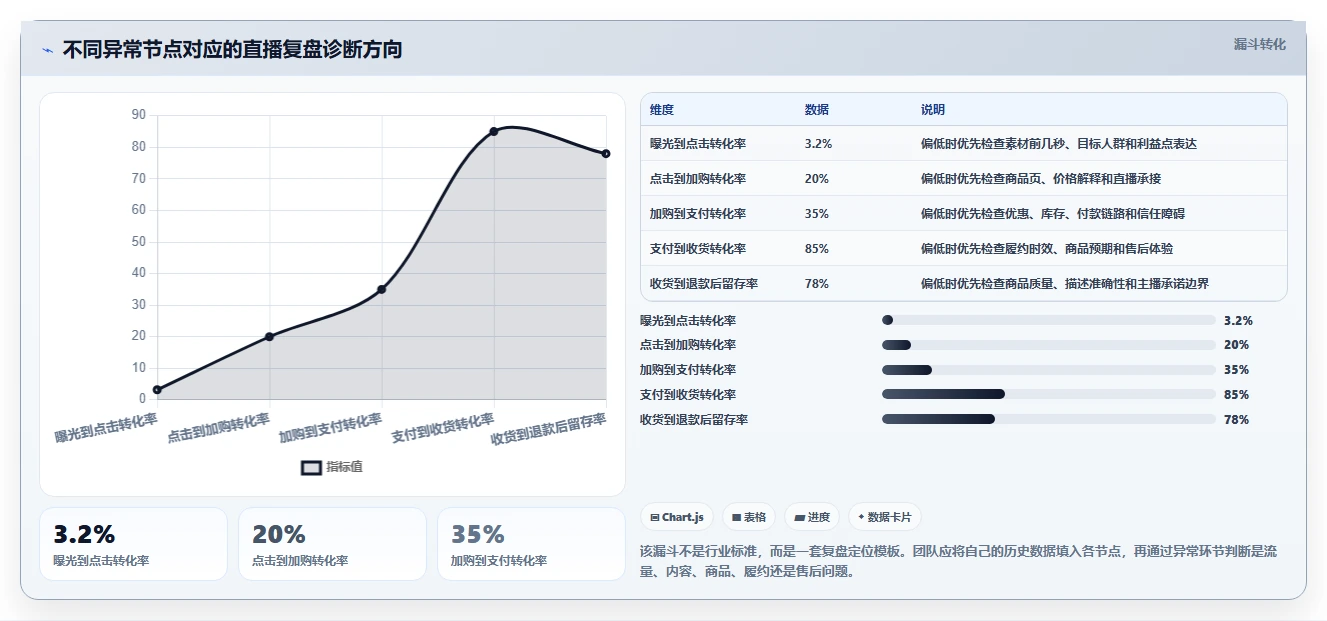
Task: Click the 收货到退款后留存率 progress bar
Action: [x=1049, y=419]
